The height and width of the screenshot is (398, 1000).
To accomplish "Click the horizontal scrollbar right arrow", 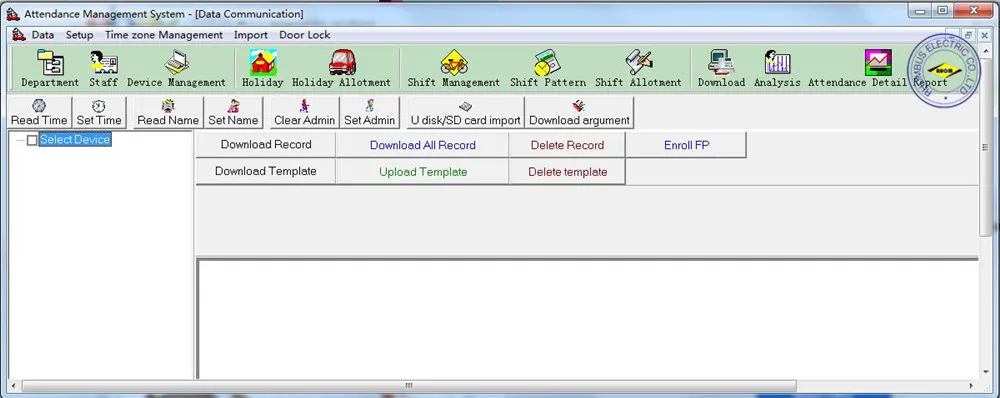I will point(971,386).
